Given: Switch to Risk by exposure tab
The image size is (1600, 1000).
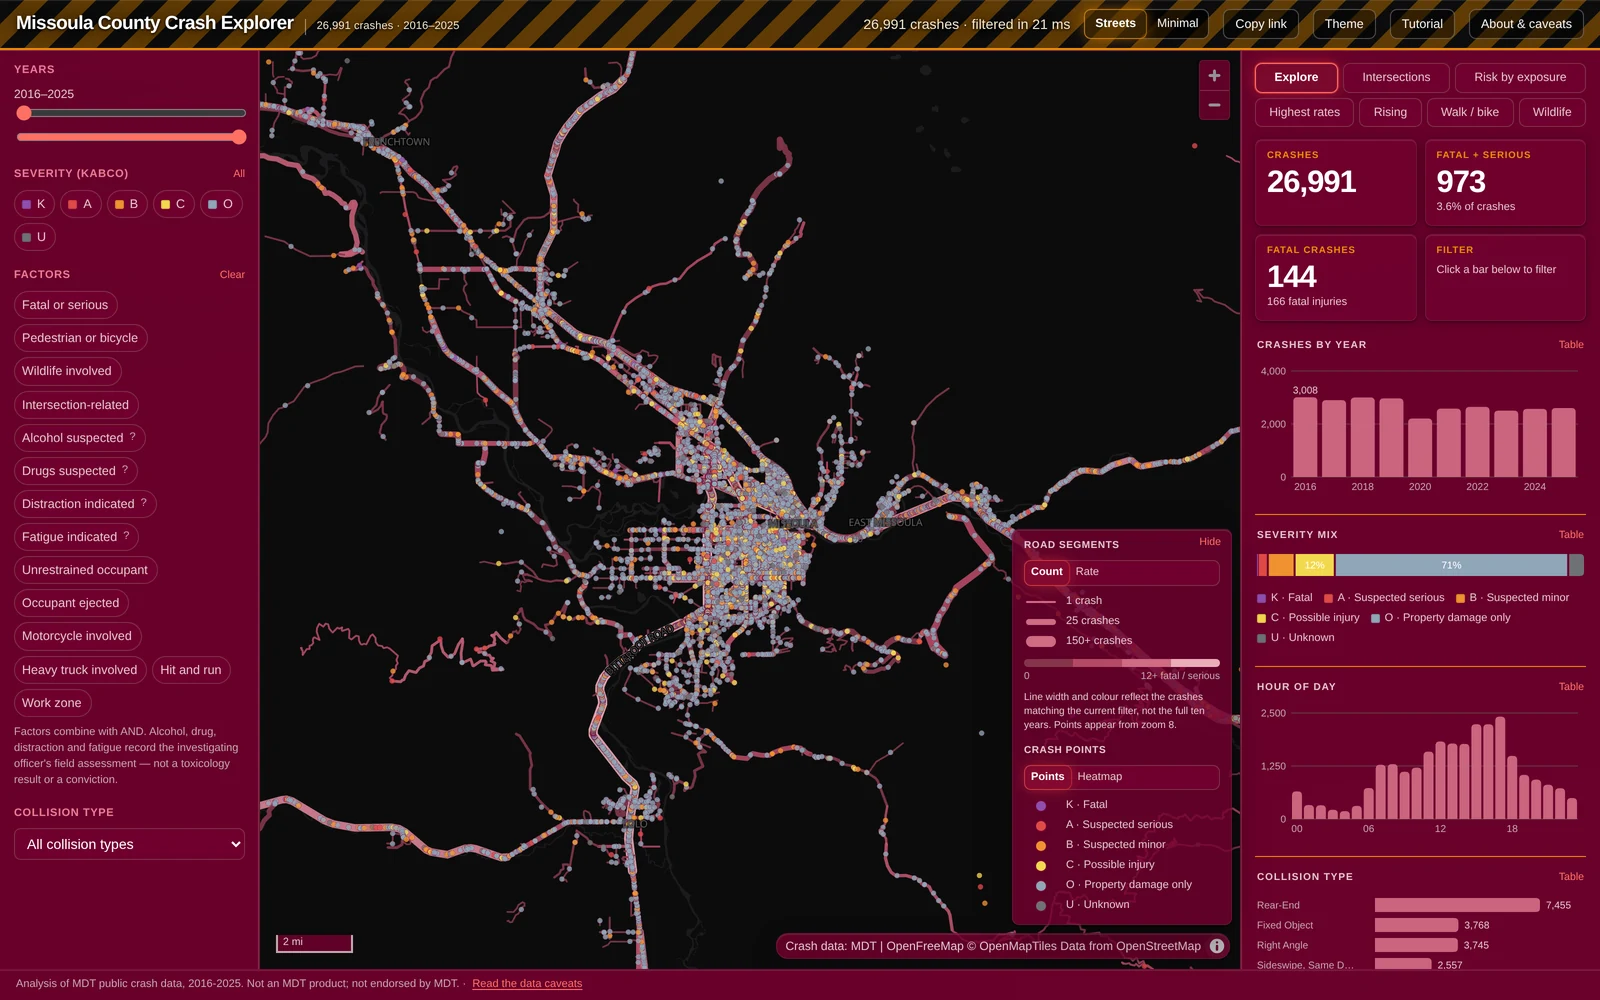Looking at the screenshot, I should [1520, 77].
